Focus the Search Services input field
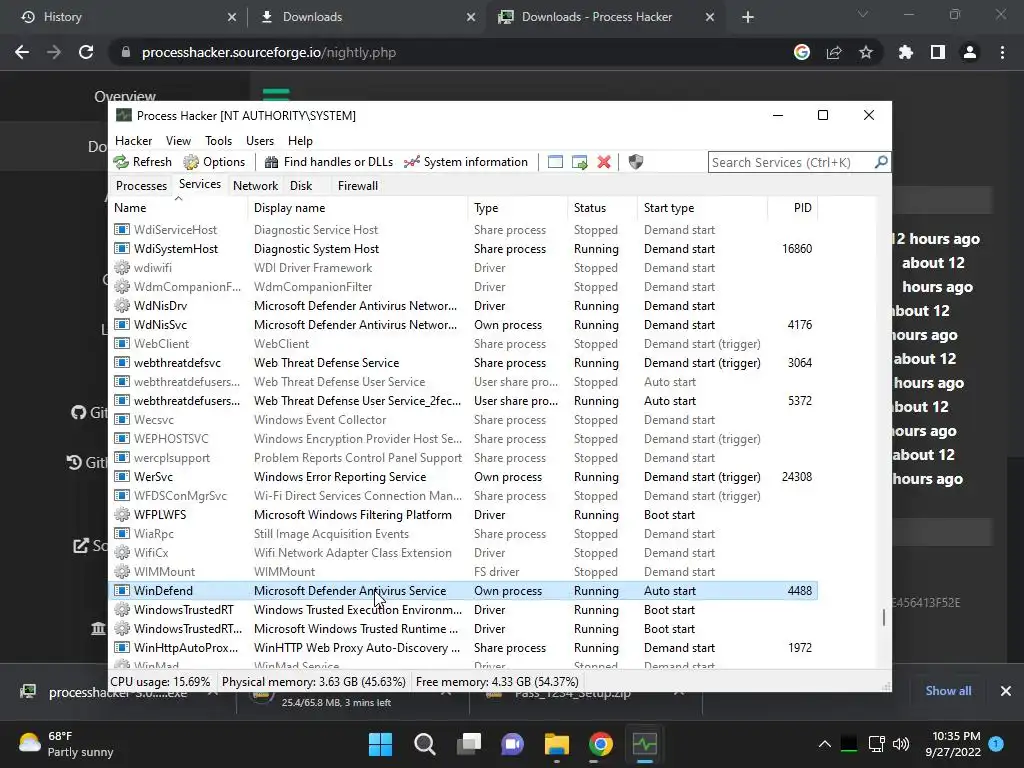 coord(790,162)
